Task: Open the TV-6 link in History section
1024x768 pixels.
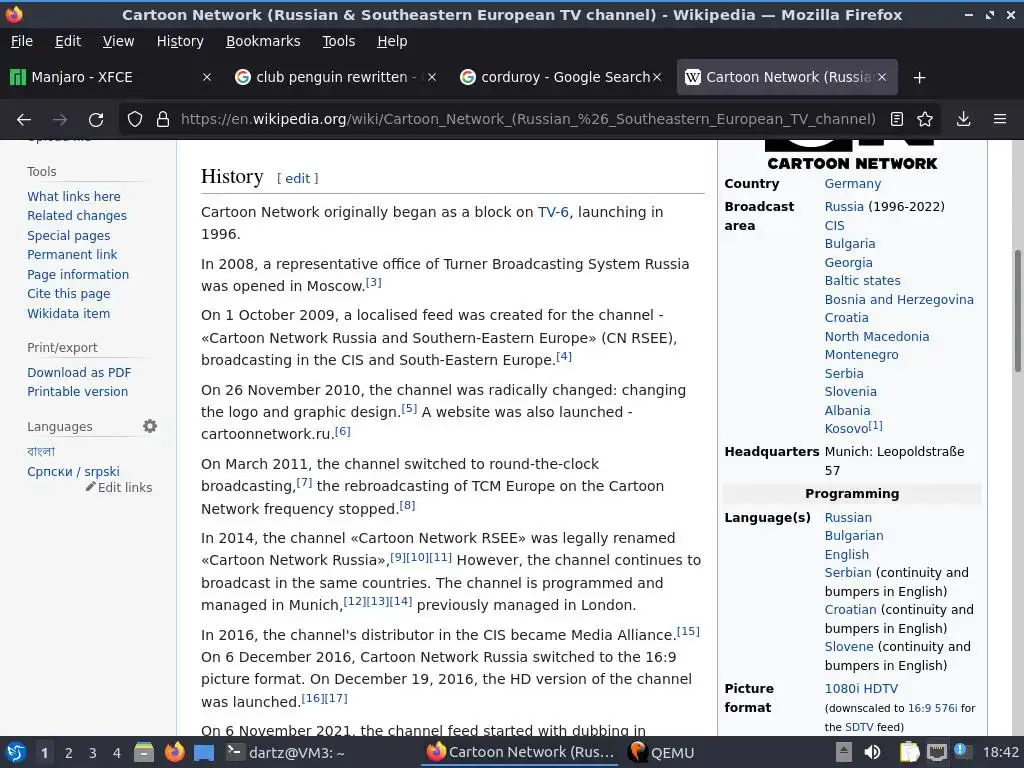Action: click(x=552, y=212)
